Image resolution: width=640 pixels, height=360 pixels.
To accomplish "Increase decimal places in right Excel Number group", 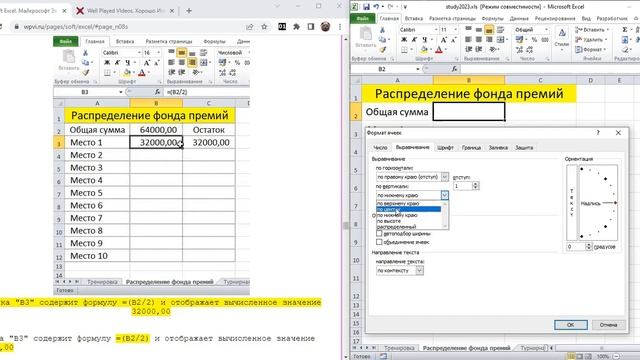I will coord(519,49).
